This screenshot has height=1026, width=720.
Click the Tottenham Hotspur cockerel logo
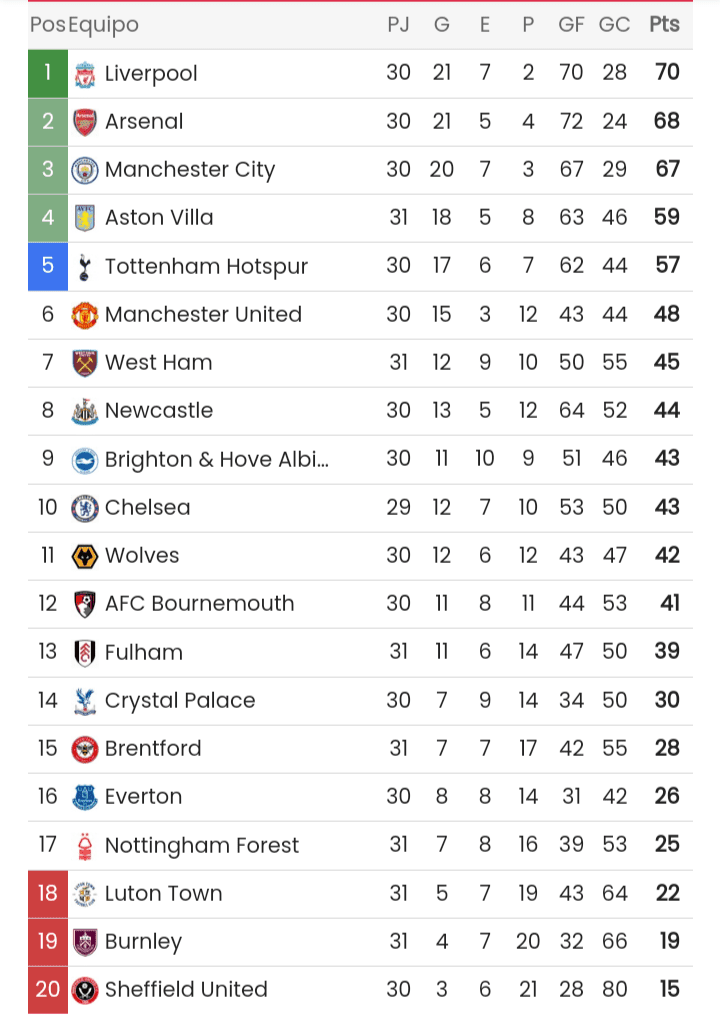click(84, 267)
